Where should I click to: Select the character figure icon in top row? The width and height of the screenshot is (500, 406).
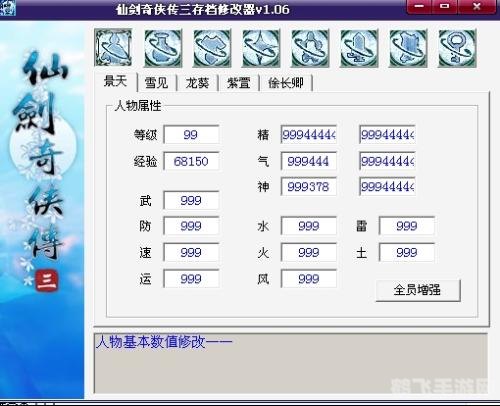pyautogui.click(x=113, y=47)
